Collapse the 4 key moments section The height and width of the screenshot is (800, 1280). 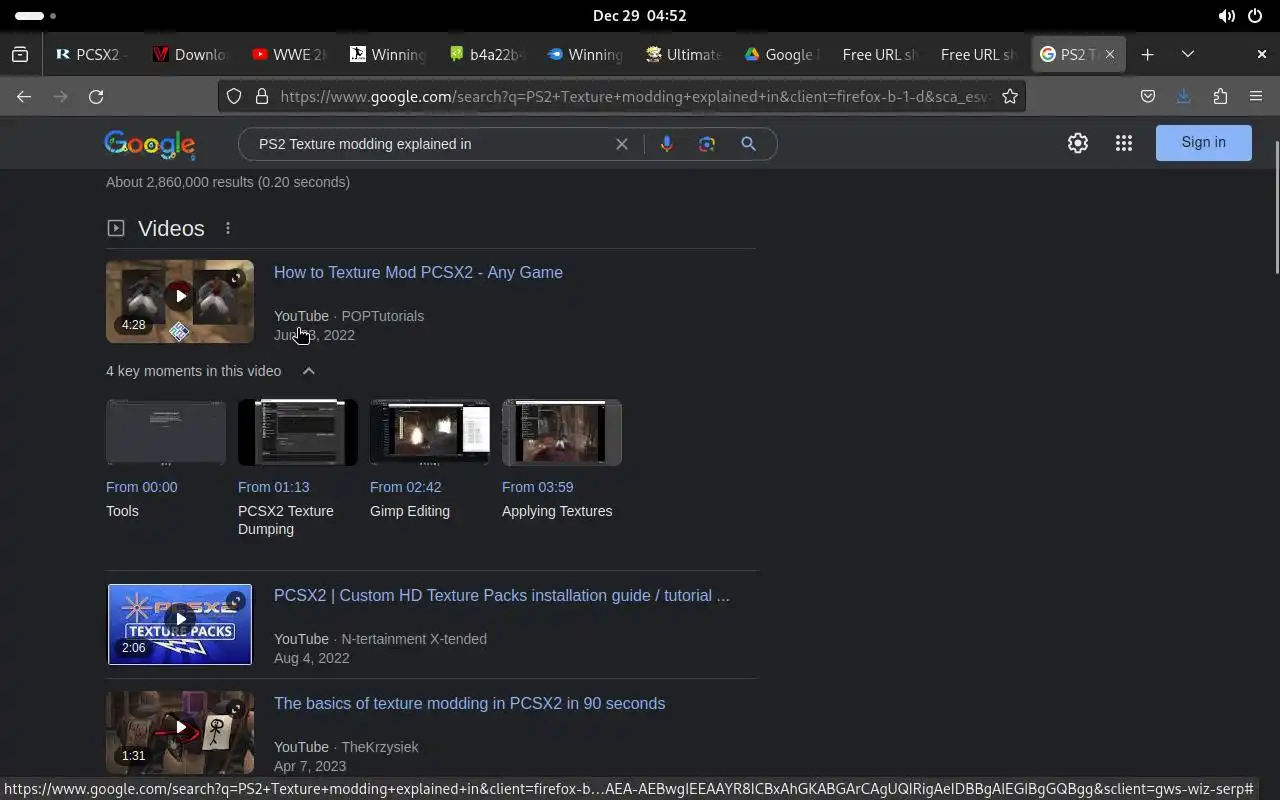[309, 371]
